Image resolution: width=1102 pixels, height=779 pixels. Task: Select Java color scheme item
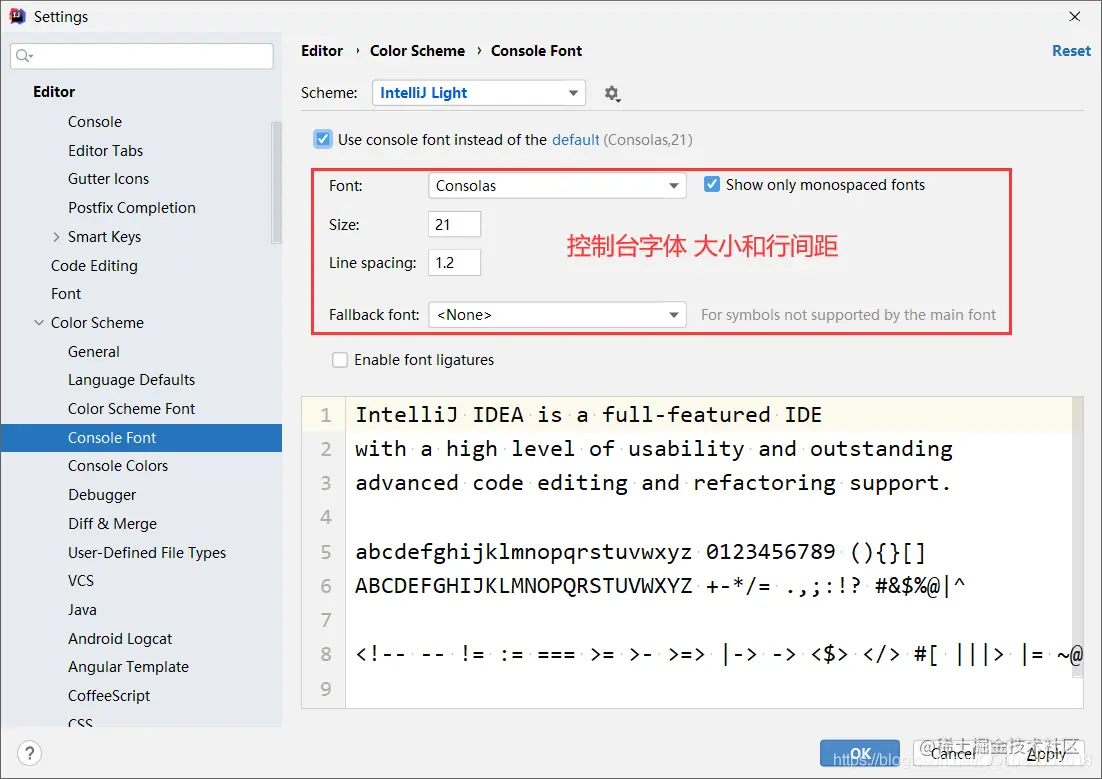pyautogui.click(x=82, y=610)
